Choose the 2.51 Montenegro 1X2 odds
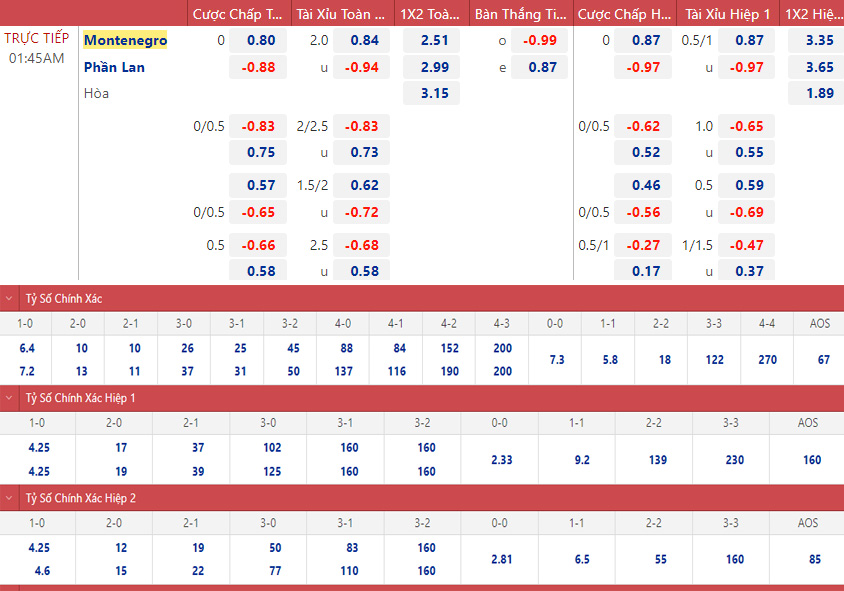Image resolution: width=844 pixels, height=591 pixels. point(434,41)
